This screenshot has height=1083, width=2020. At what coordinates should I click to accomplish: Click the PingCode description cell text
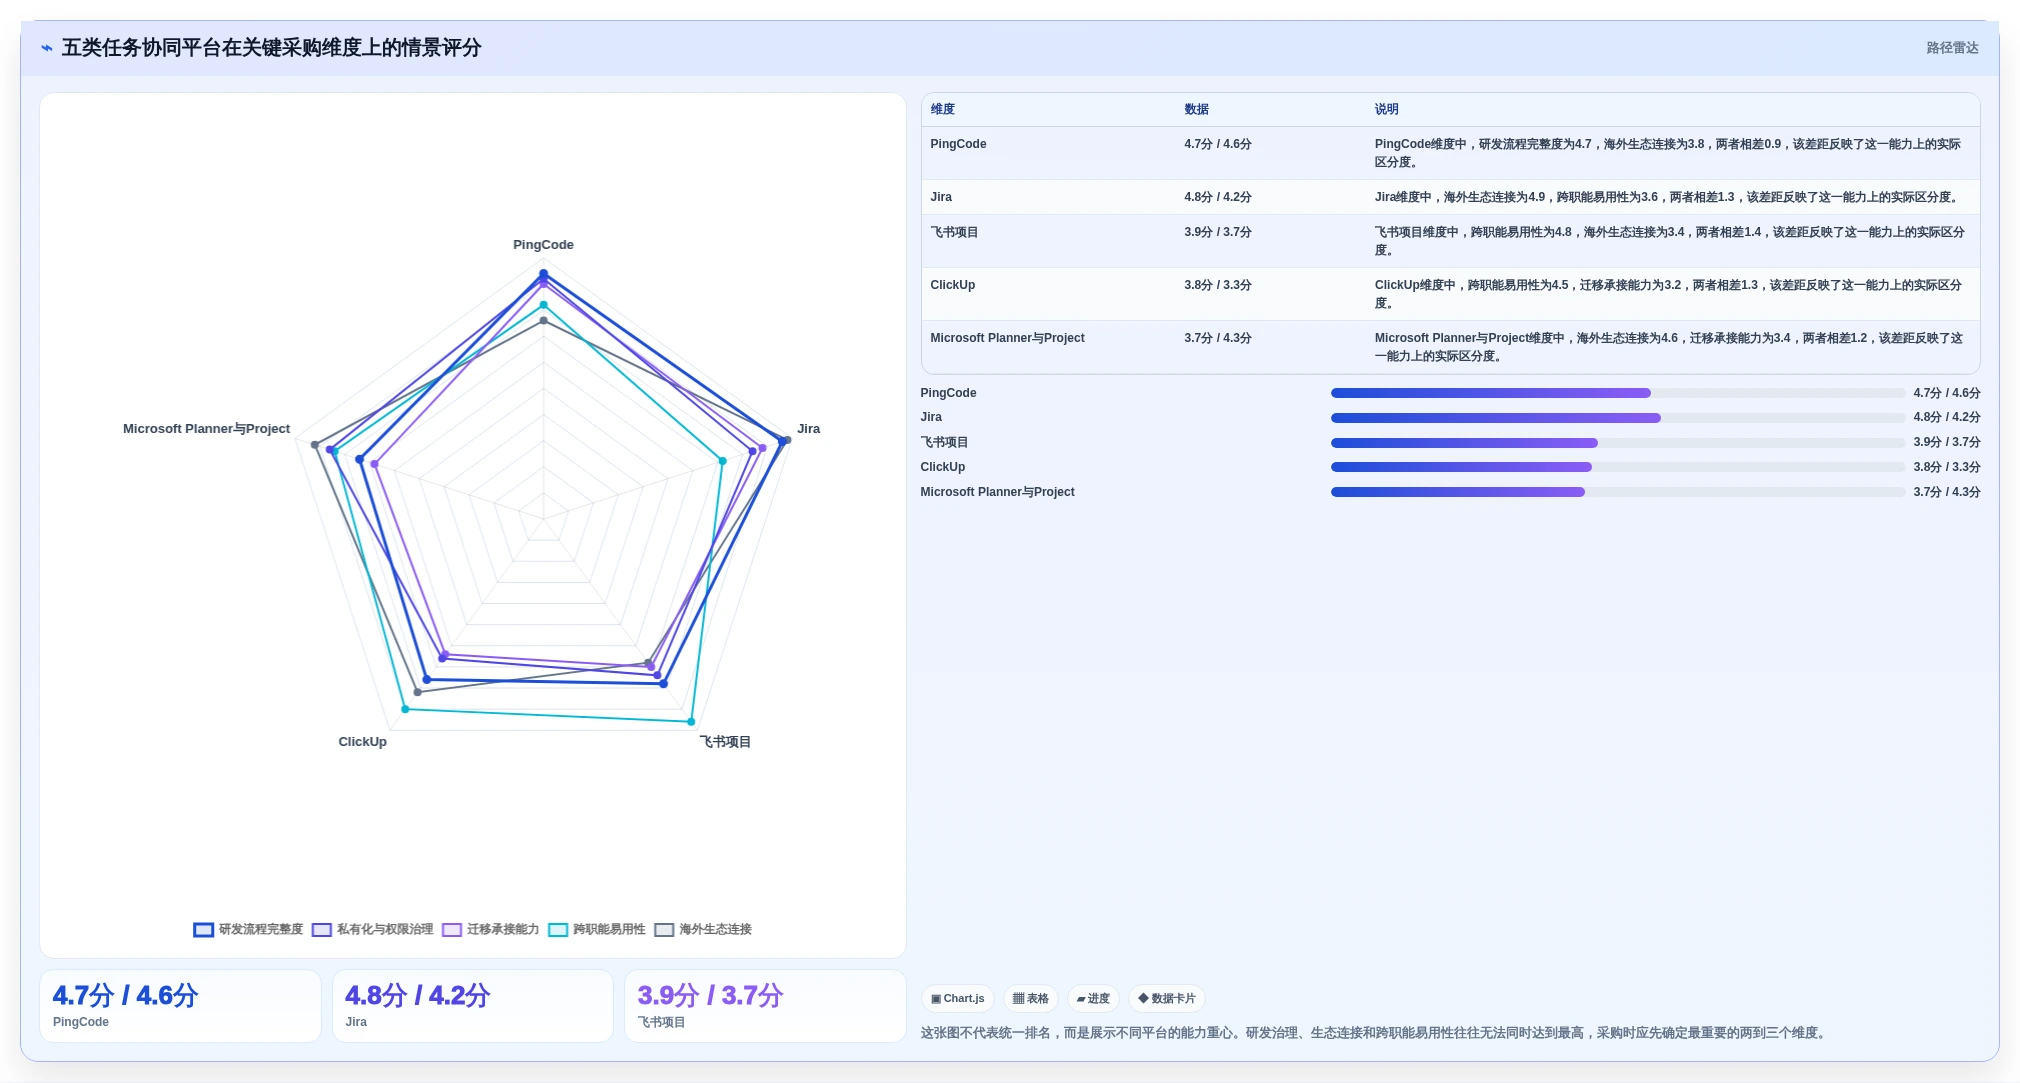(1667, 153)
